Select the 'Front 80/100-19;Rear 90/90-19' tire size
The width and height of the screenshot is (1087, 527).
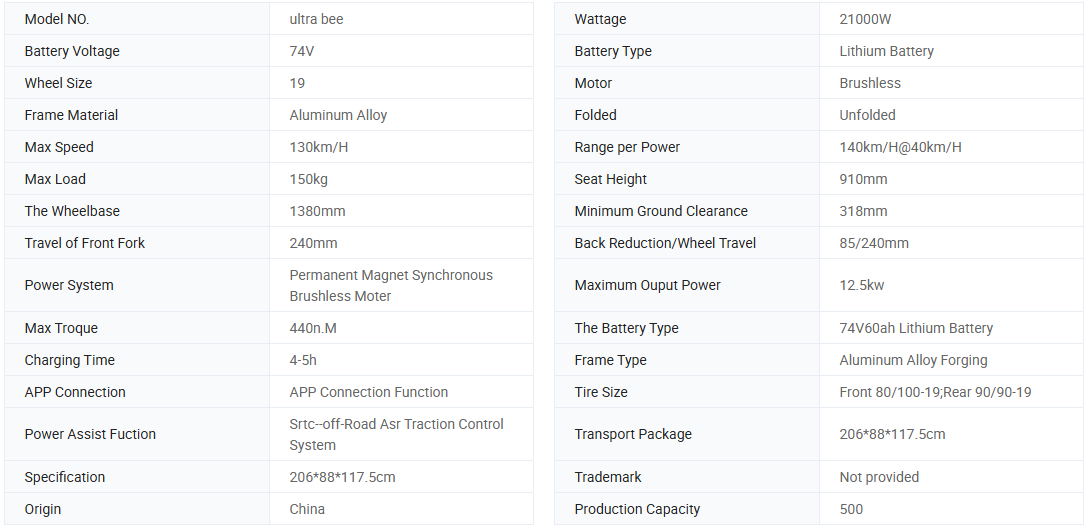click(x=935, y=392)
